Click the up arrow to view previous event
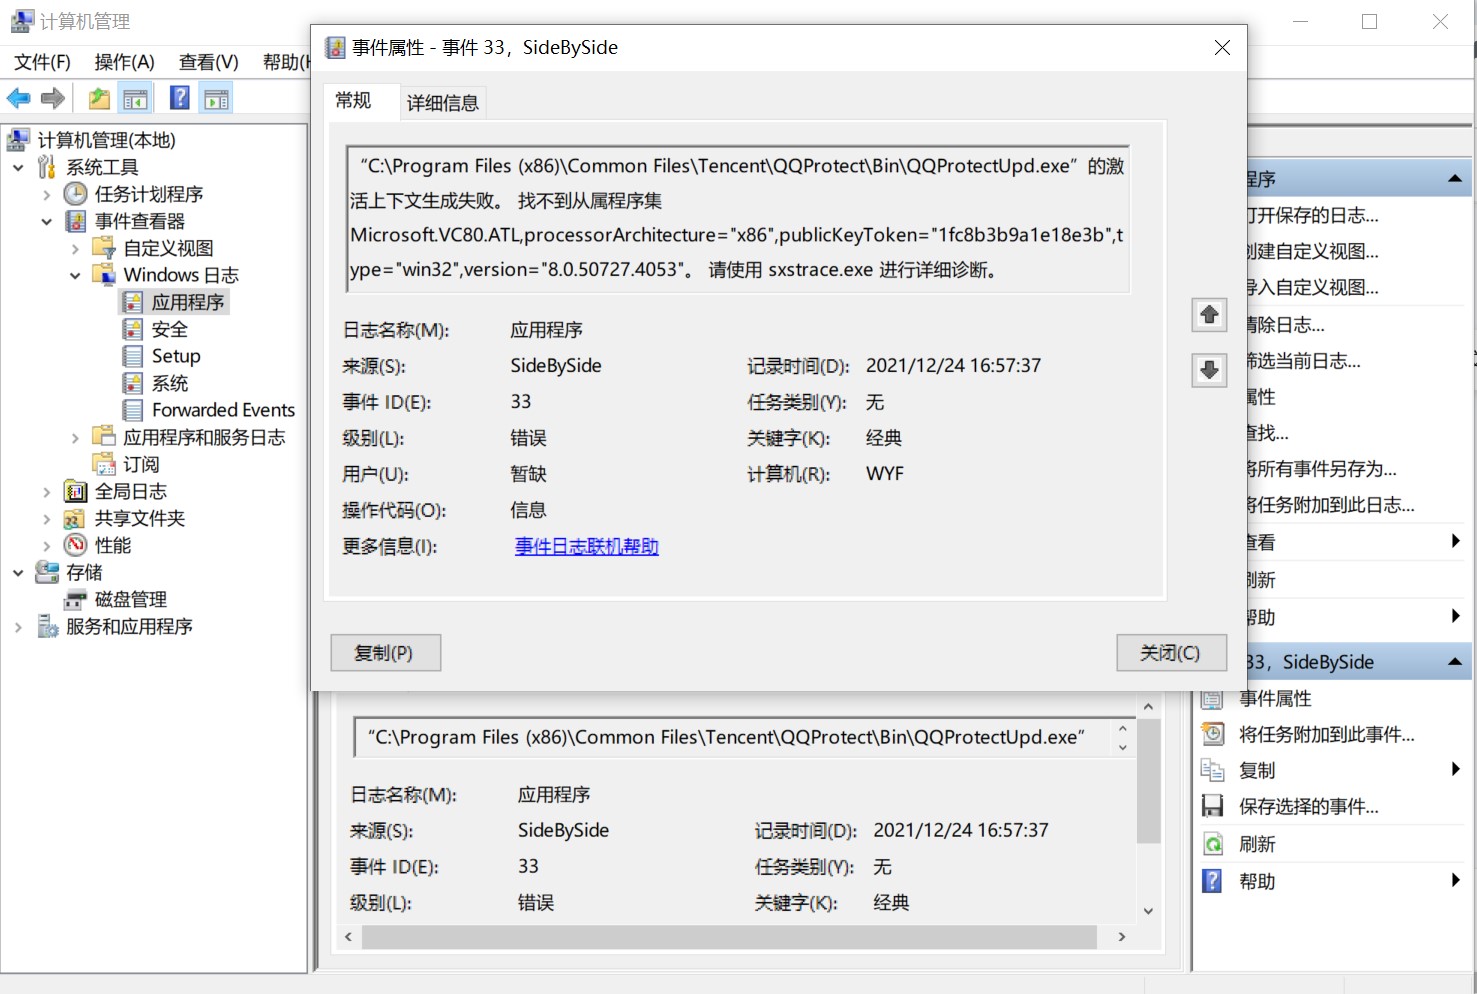The height and width of the screenshot is (994, 1477). coord(1209,315)
